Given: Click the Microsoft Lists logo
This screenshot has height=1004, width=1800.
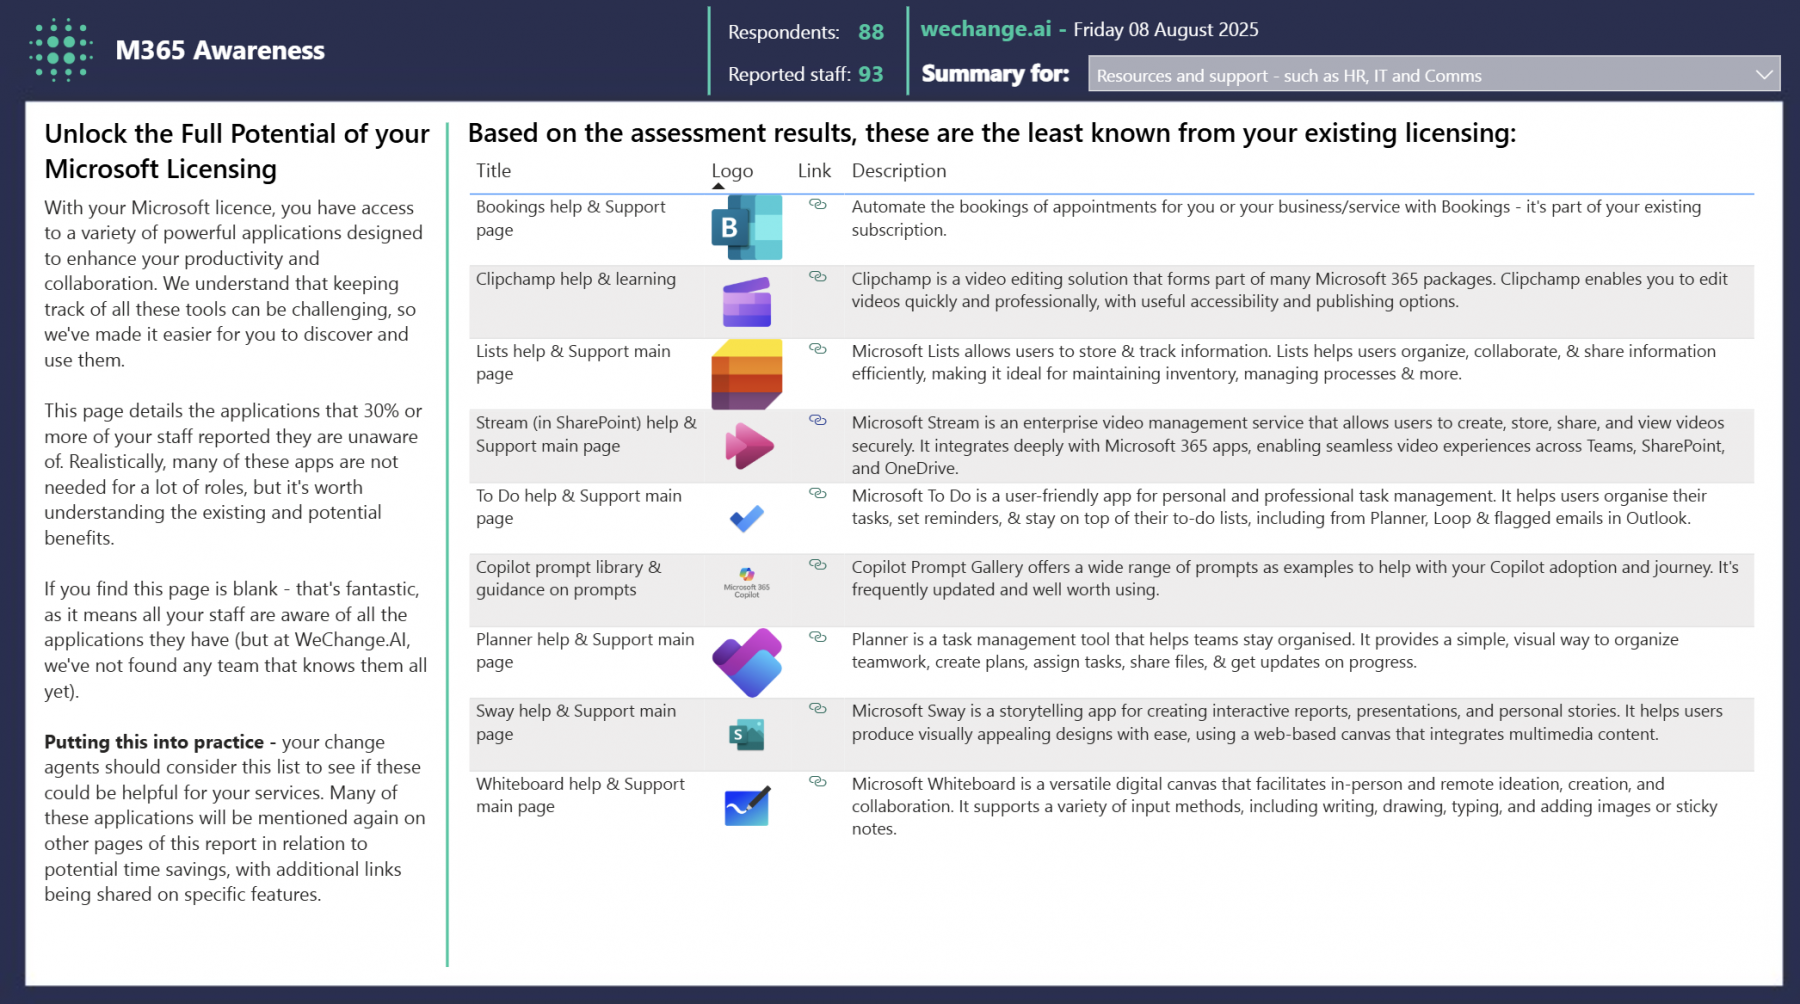Looking at the screenshot, I should (x=746, y=374).
